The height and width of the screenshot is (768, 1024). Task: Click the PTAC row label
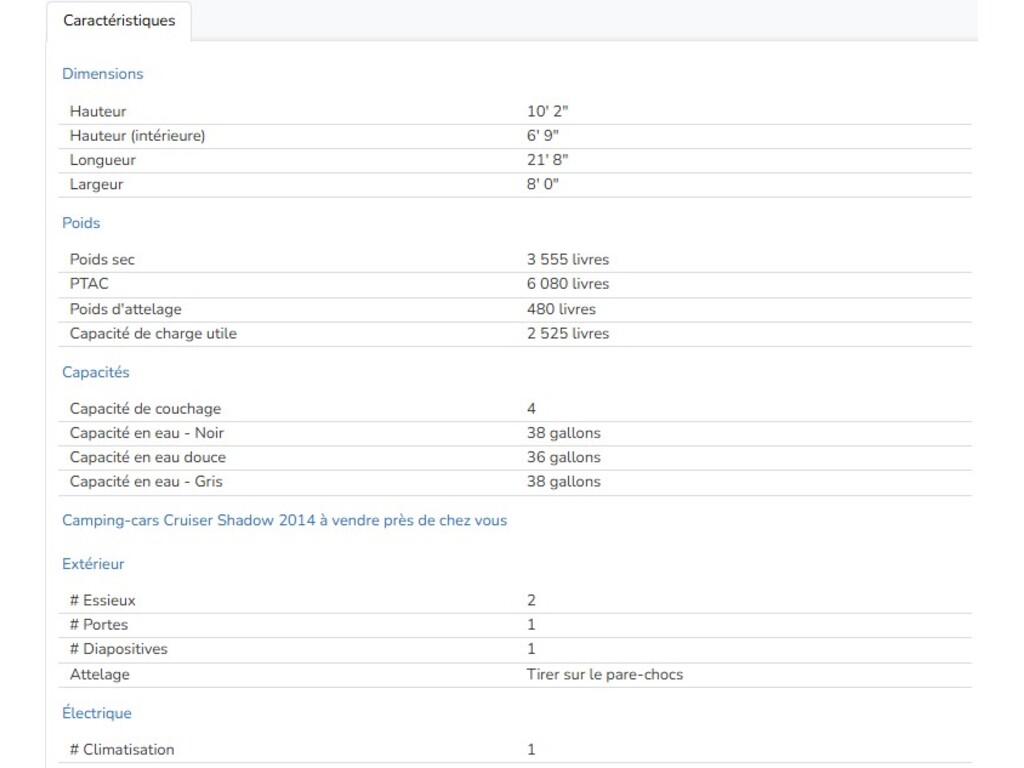(x=89, y=284)
